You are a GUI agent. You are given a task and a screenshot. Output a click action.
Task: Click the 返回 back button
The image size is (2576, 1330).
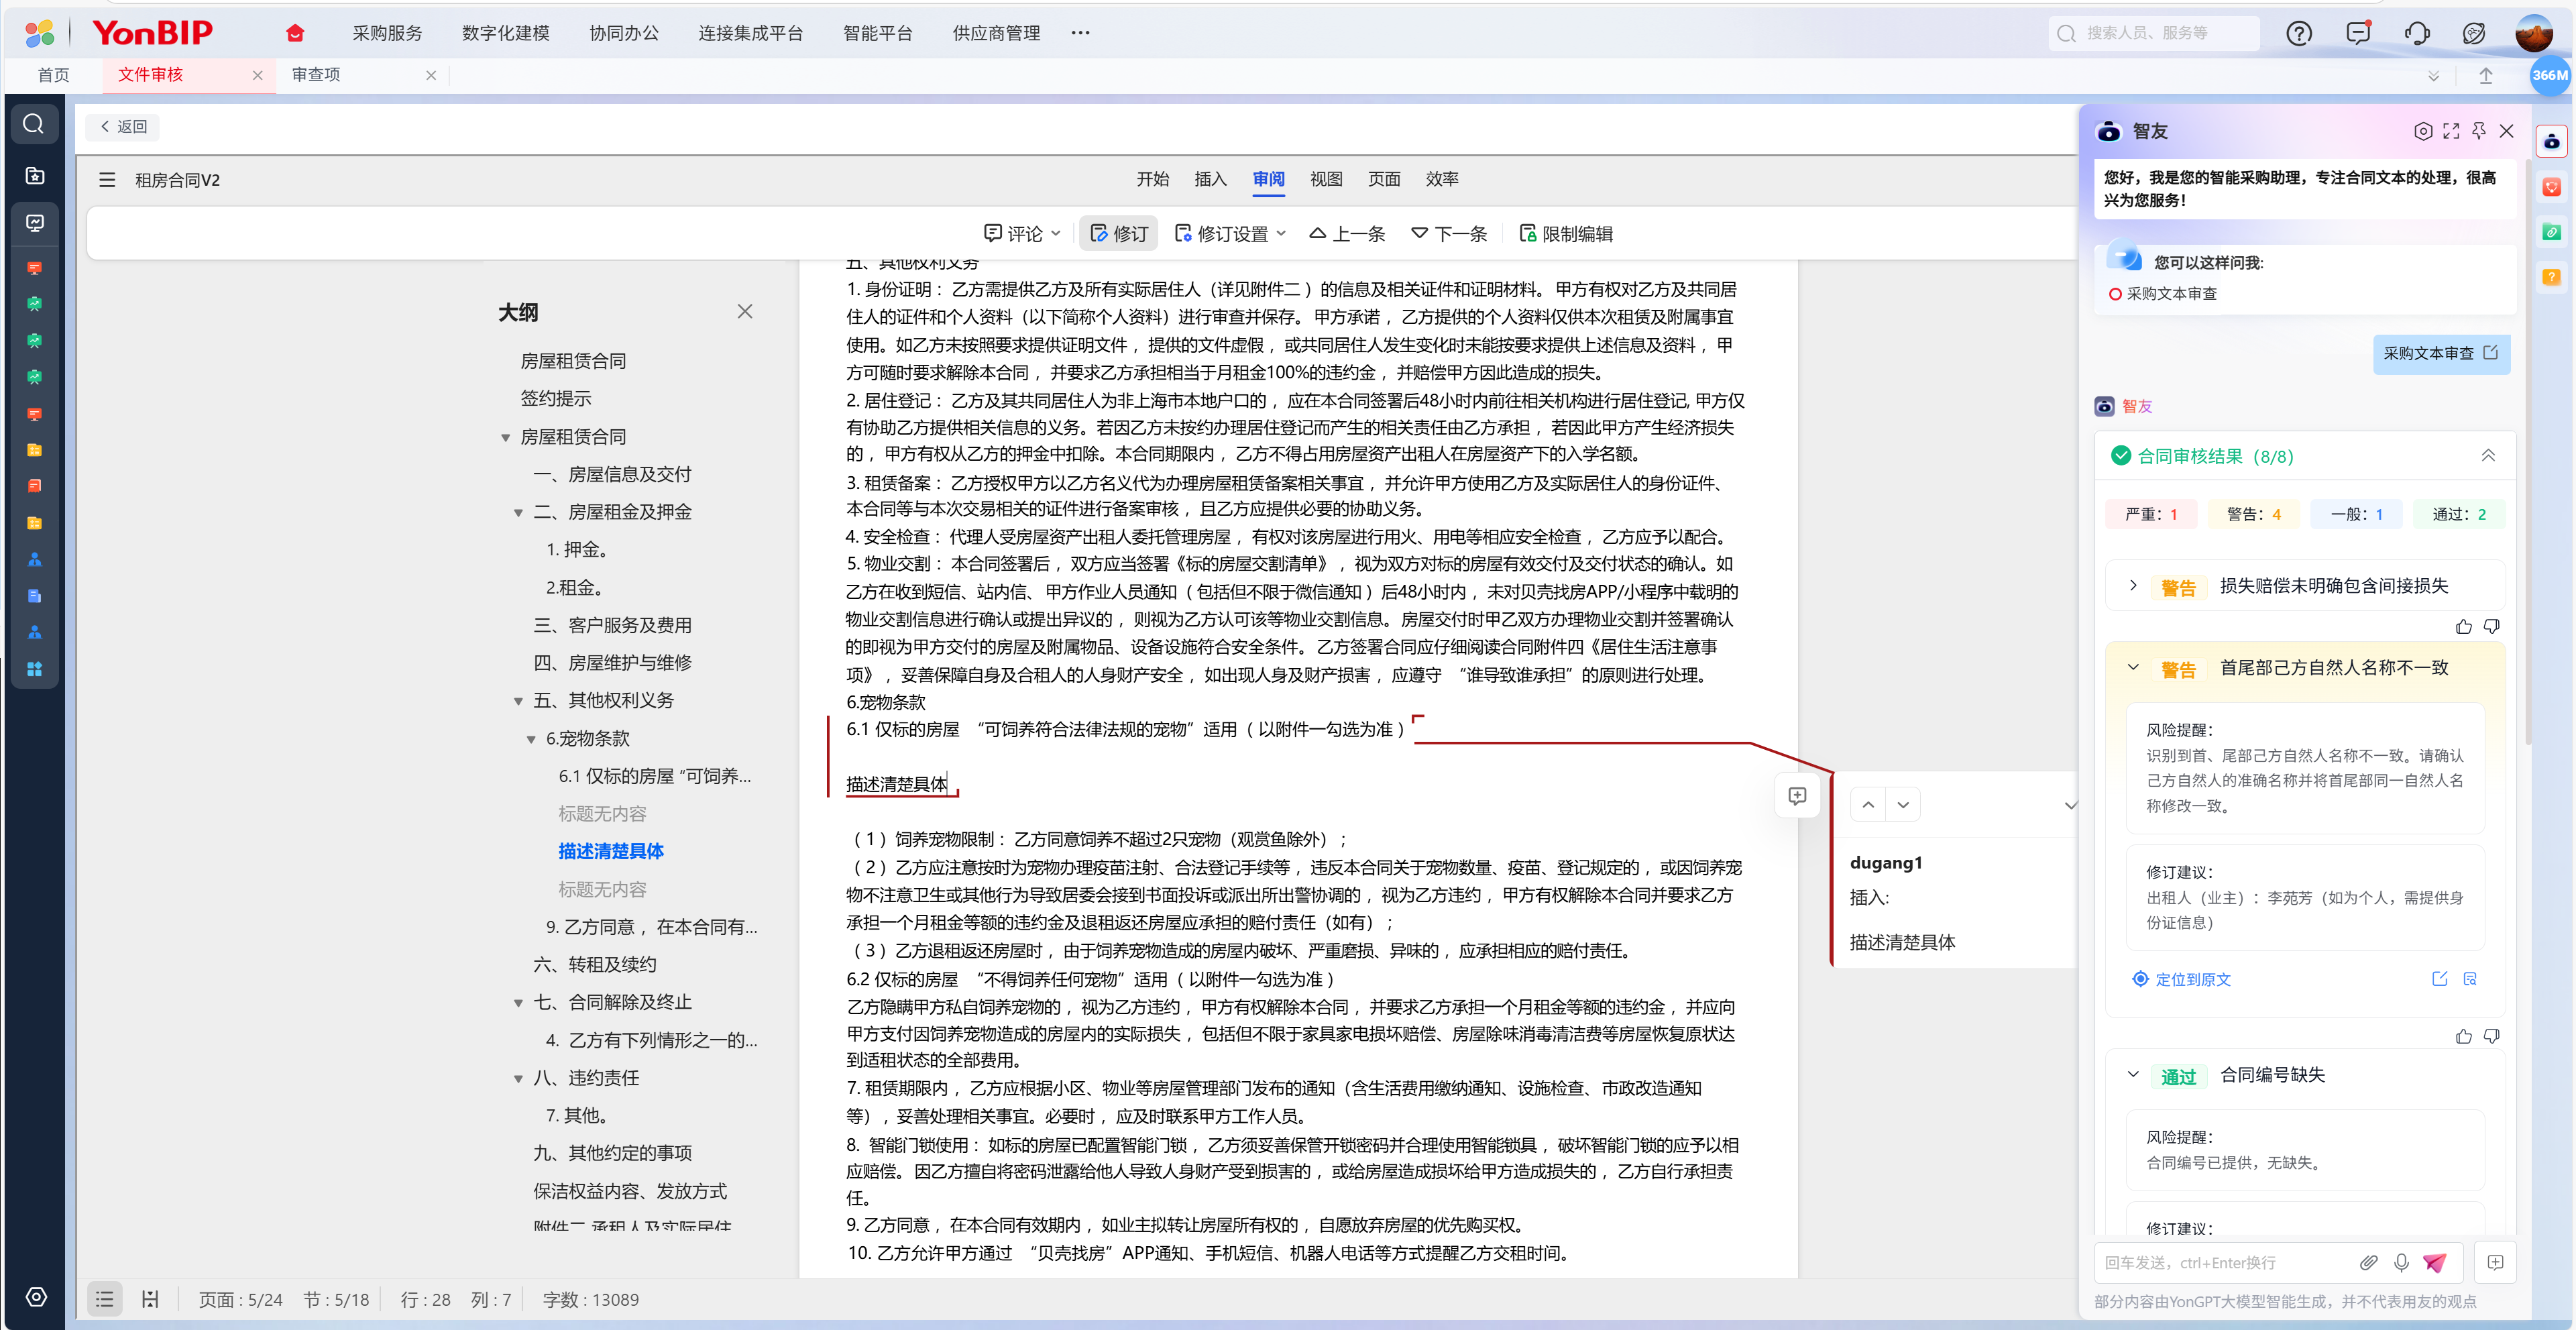coord(123,127)
